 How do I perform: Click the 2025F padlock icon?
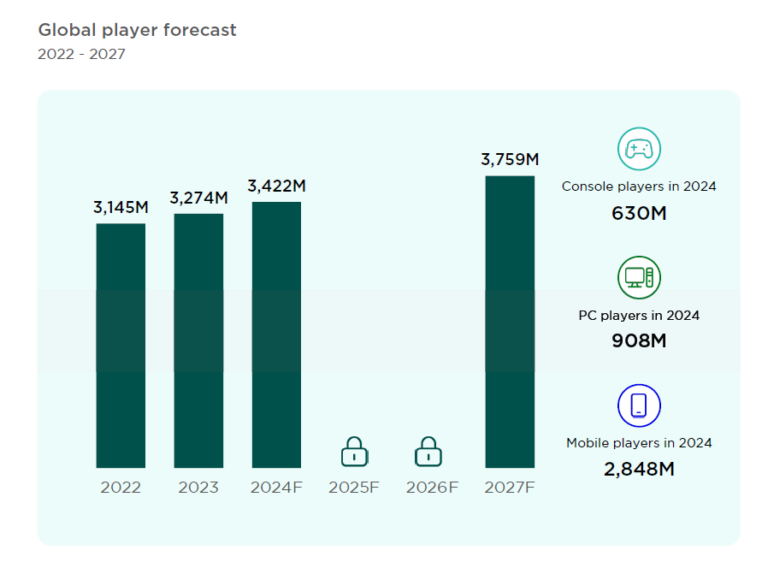pos(354,451)
